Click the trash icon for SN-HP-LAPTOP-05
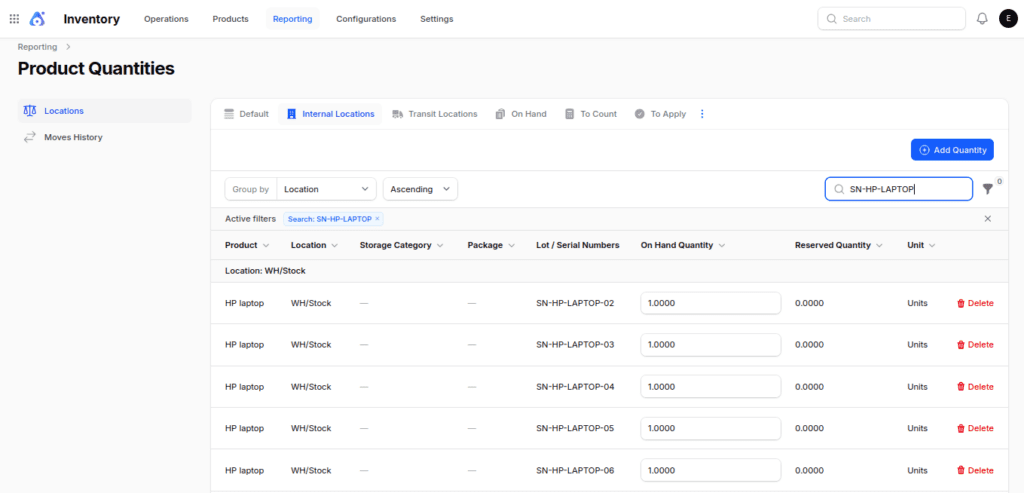This screenshot has height=493, width=1024. click(x=961, y=428)
